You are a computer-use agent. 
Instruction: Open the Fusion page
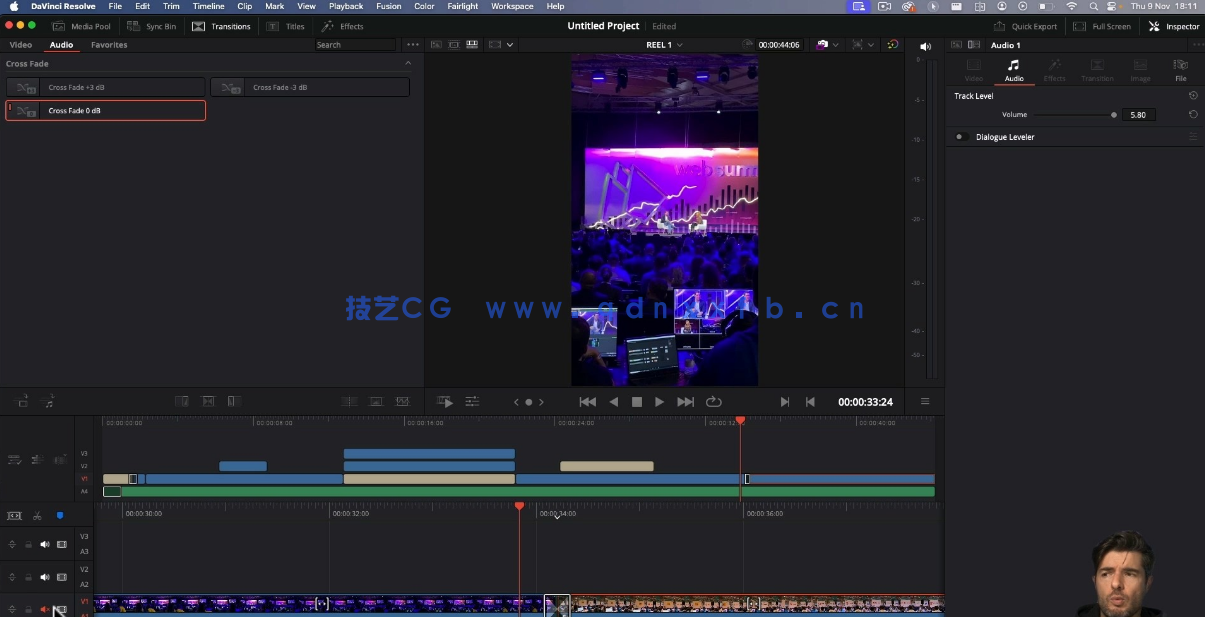pyautogui.click(x=389, y=6)
